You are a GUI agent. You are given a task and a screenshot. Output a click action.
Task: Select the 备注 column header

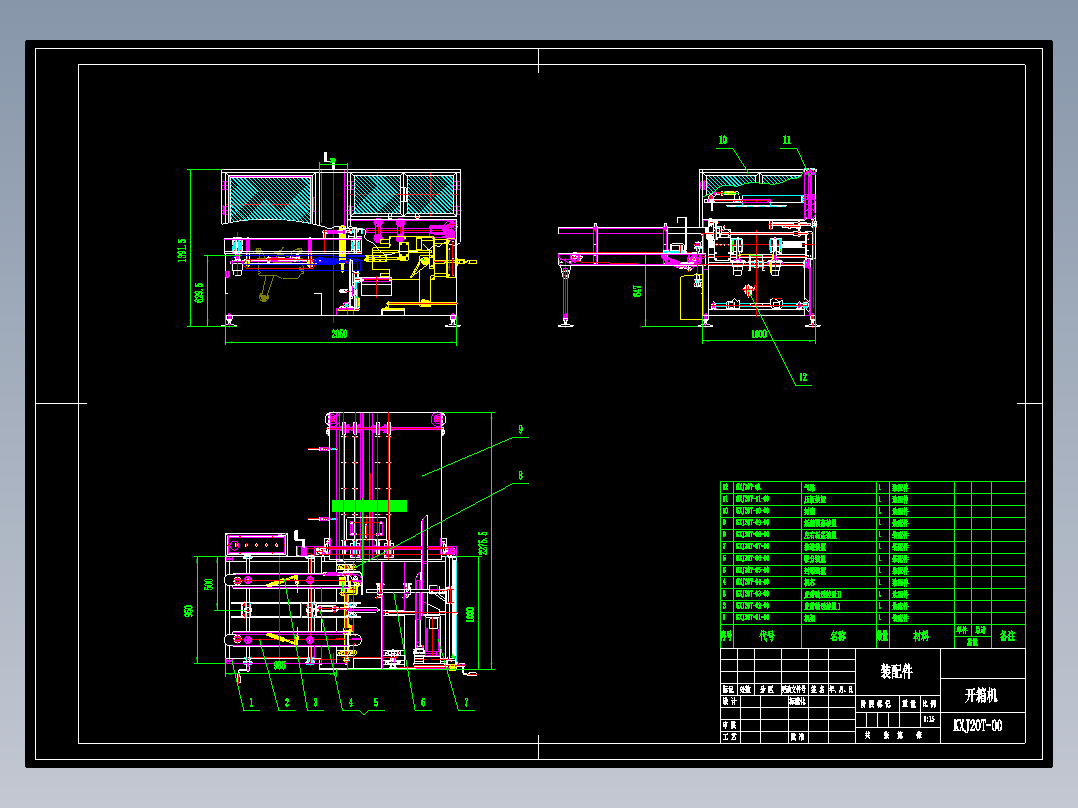click(x=1007, y=637)
